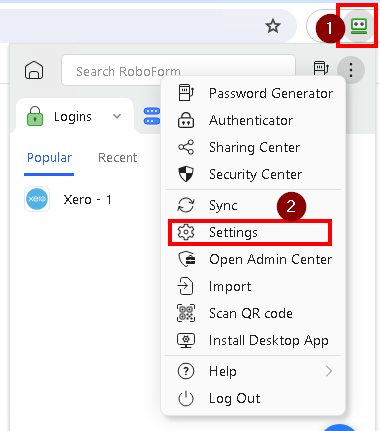Click the Help question mark icon
The image size is (380, 431).
[186, 371]
